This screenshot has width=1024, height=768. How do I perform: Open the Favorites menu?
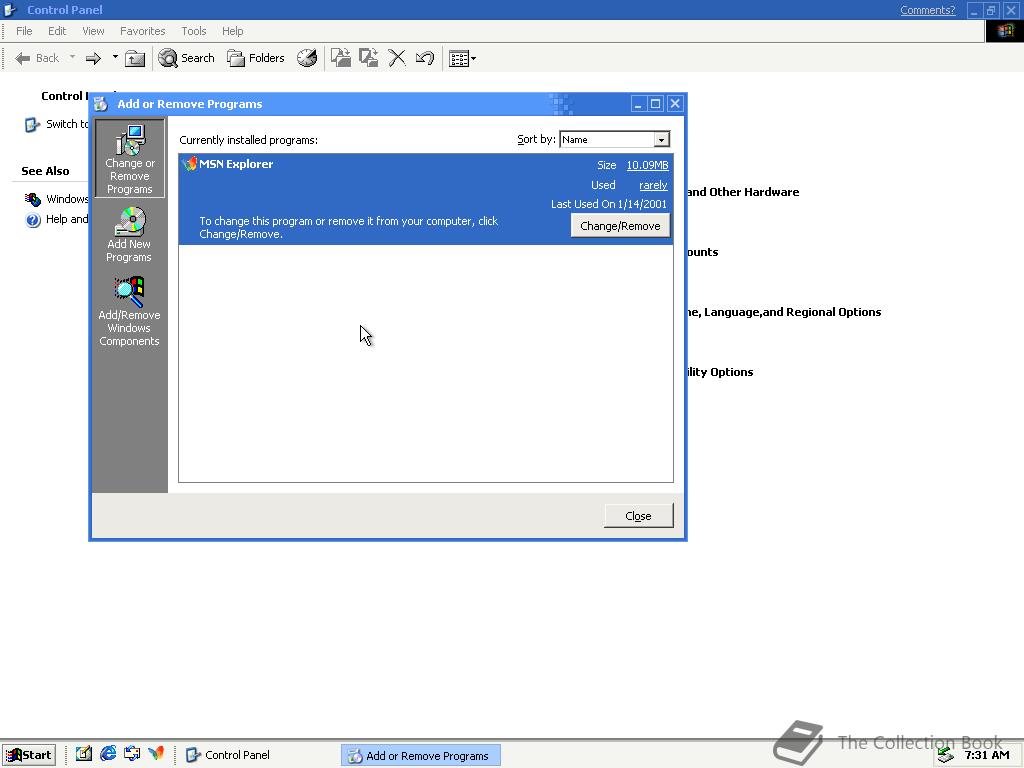(x=142, y=31)
